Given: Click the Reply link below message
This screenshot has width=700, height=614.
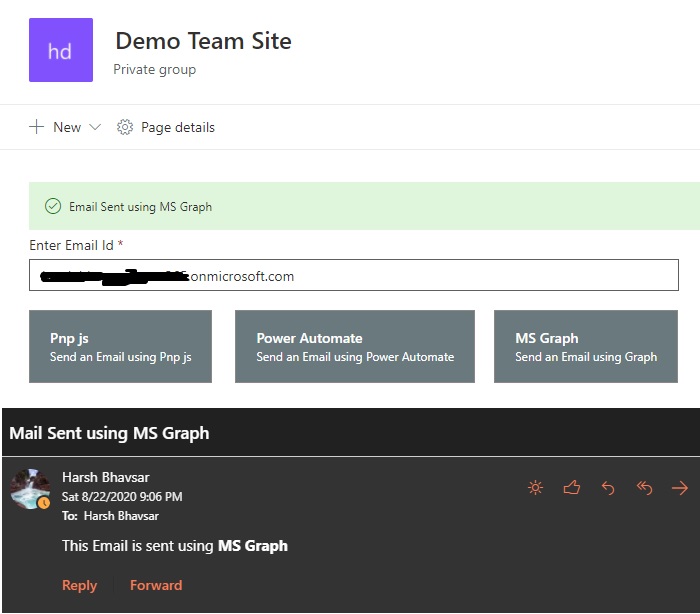Looking at the screenshot, I should (79, 585).
